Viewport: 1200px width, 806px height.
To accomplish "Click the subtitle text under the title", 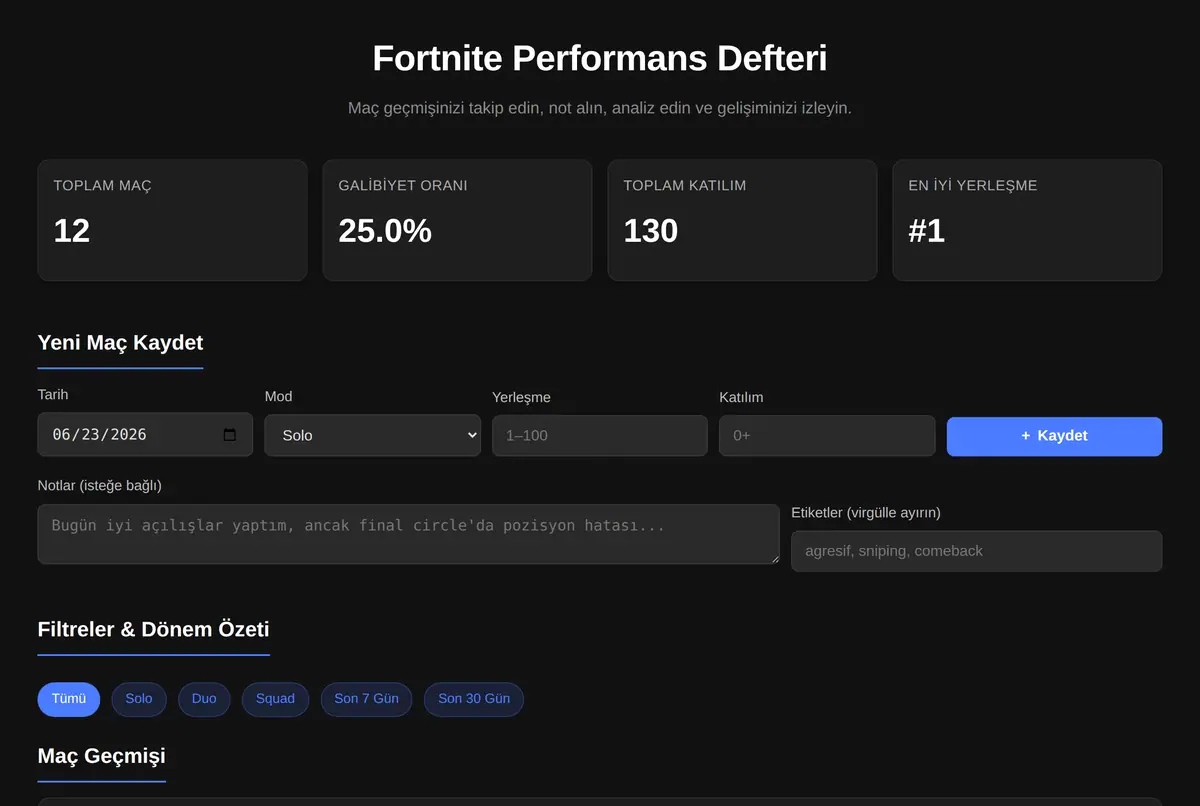I will 600,108.
